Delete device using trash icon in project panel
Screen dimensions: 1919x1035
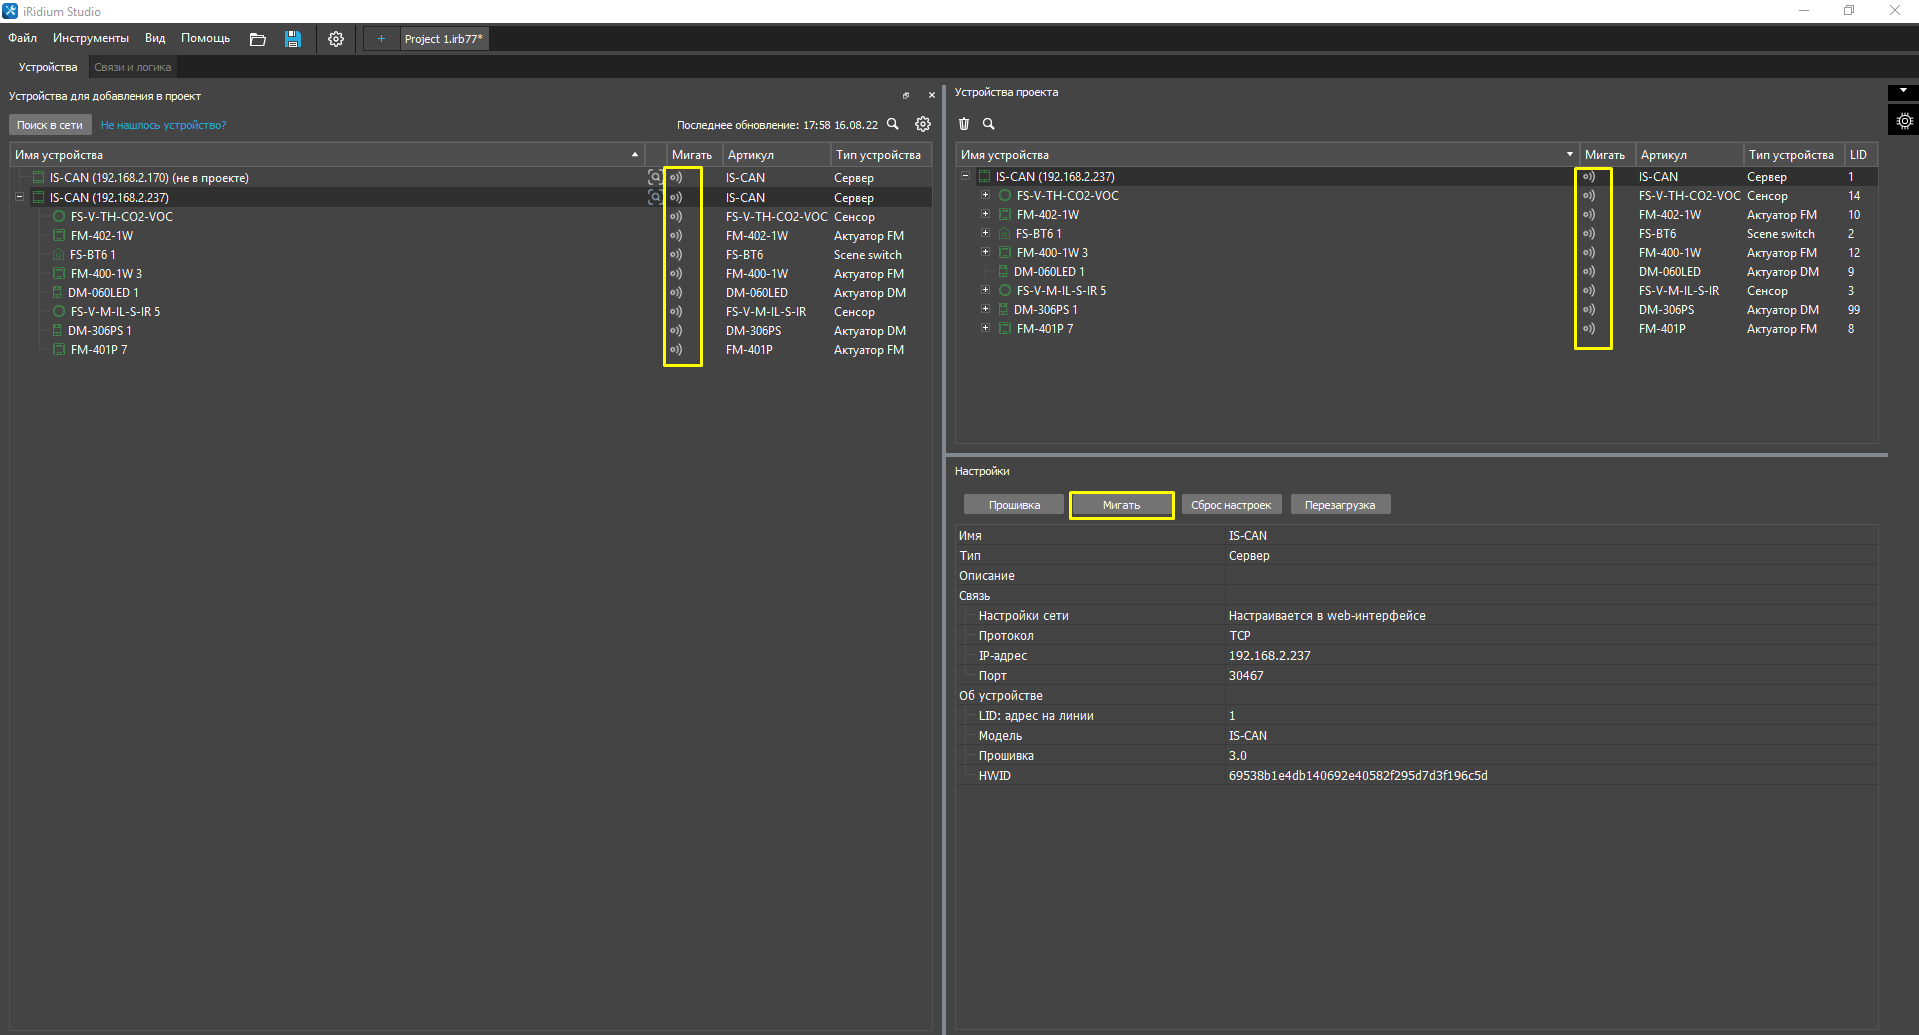pos(964,124)
